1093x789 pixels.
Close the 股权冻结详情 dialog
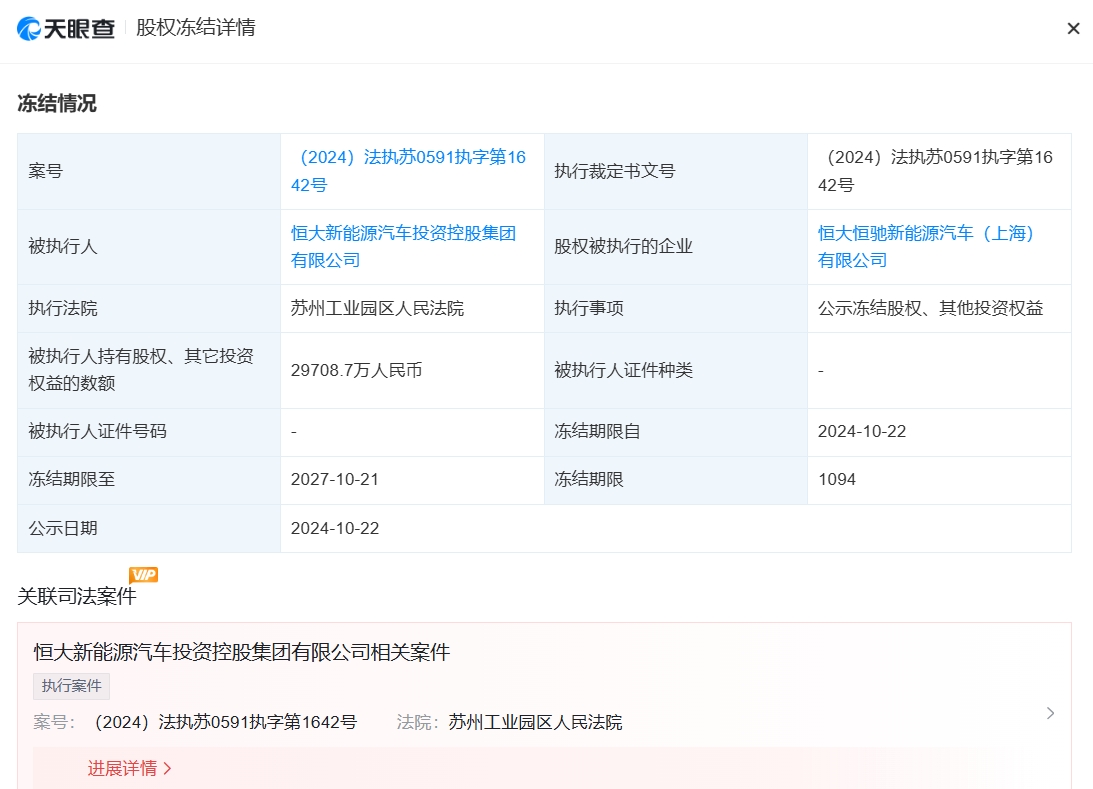1073,29
